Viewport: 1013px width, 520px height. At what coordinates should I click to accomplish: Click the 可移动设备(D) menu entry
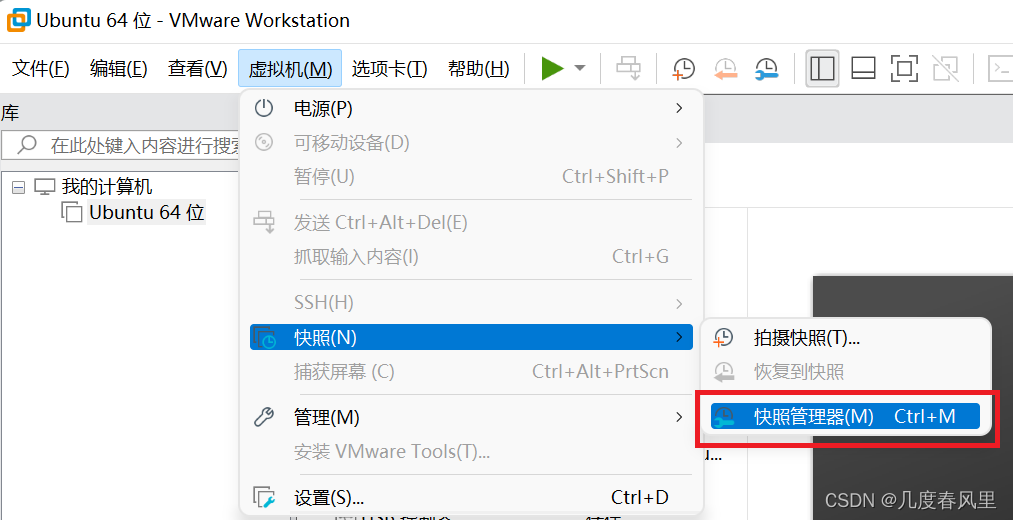click(x=471, y=142)
